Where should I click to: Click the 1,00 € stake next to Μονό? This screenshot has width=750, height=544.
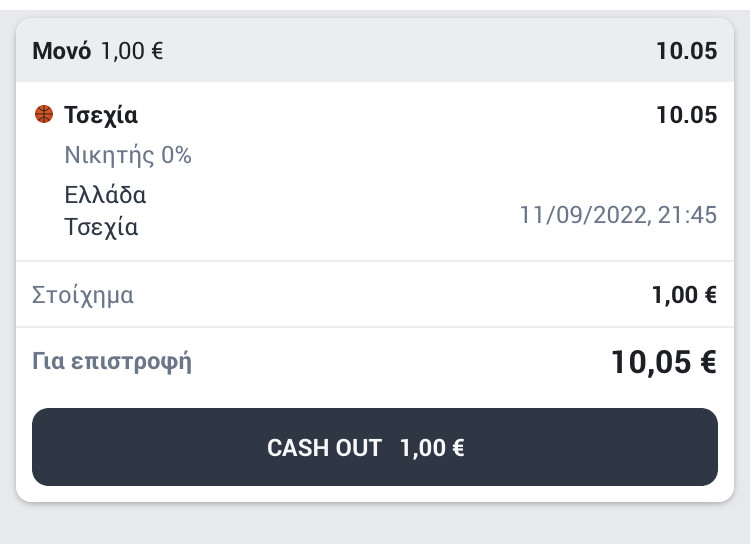(132, 51)
